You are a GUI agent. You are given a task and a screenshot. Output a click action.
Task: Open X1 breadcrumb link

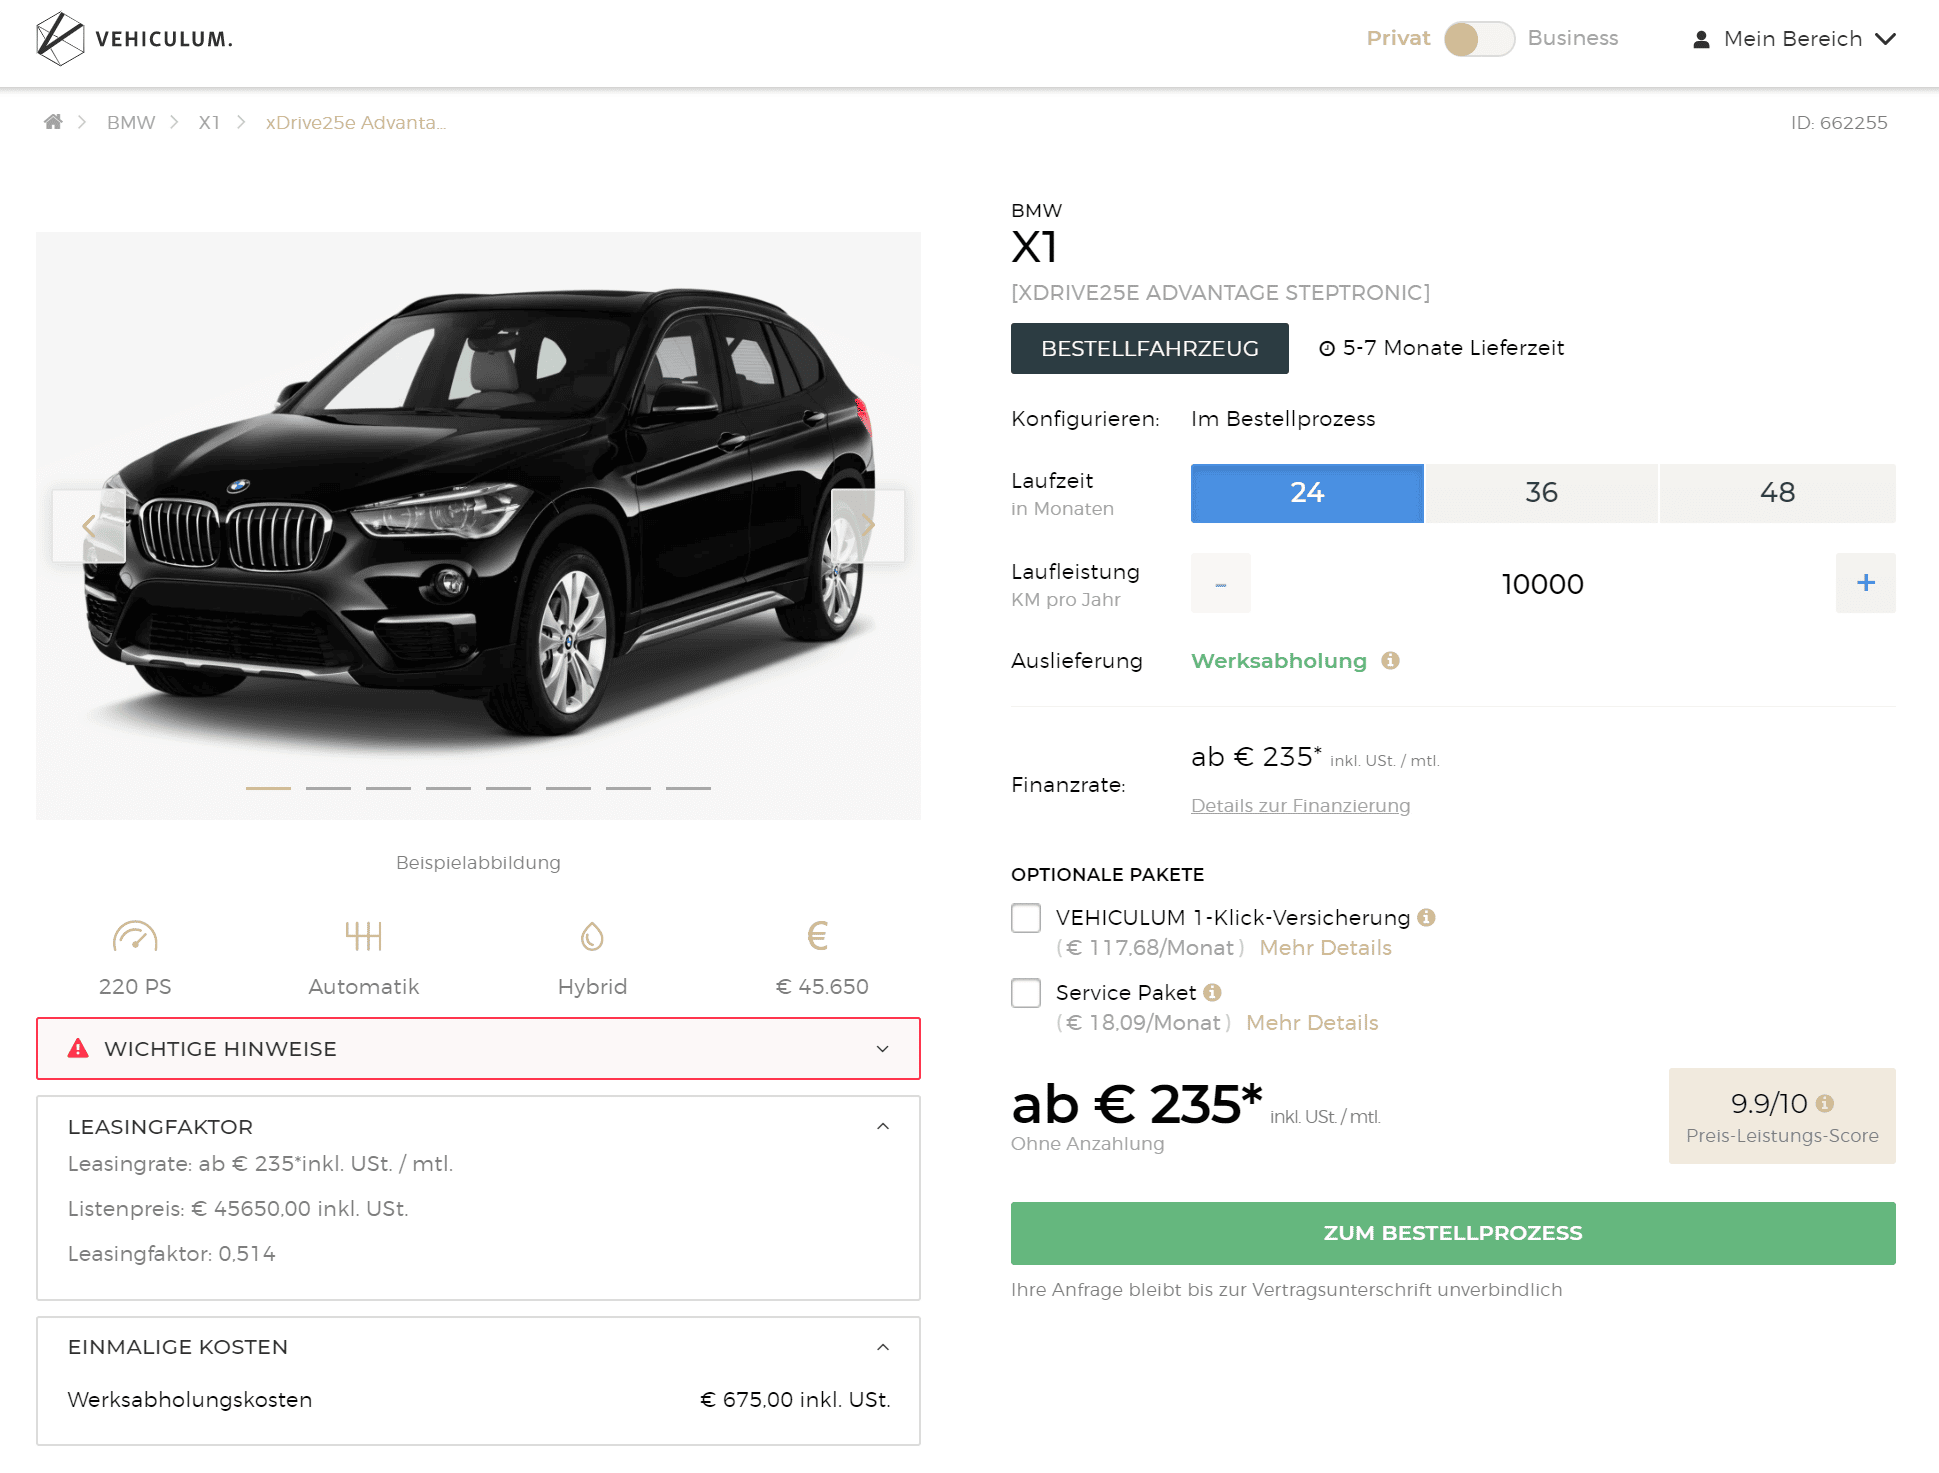coord(209,122)
